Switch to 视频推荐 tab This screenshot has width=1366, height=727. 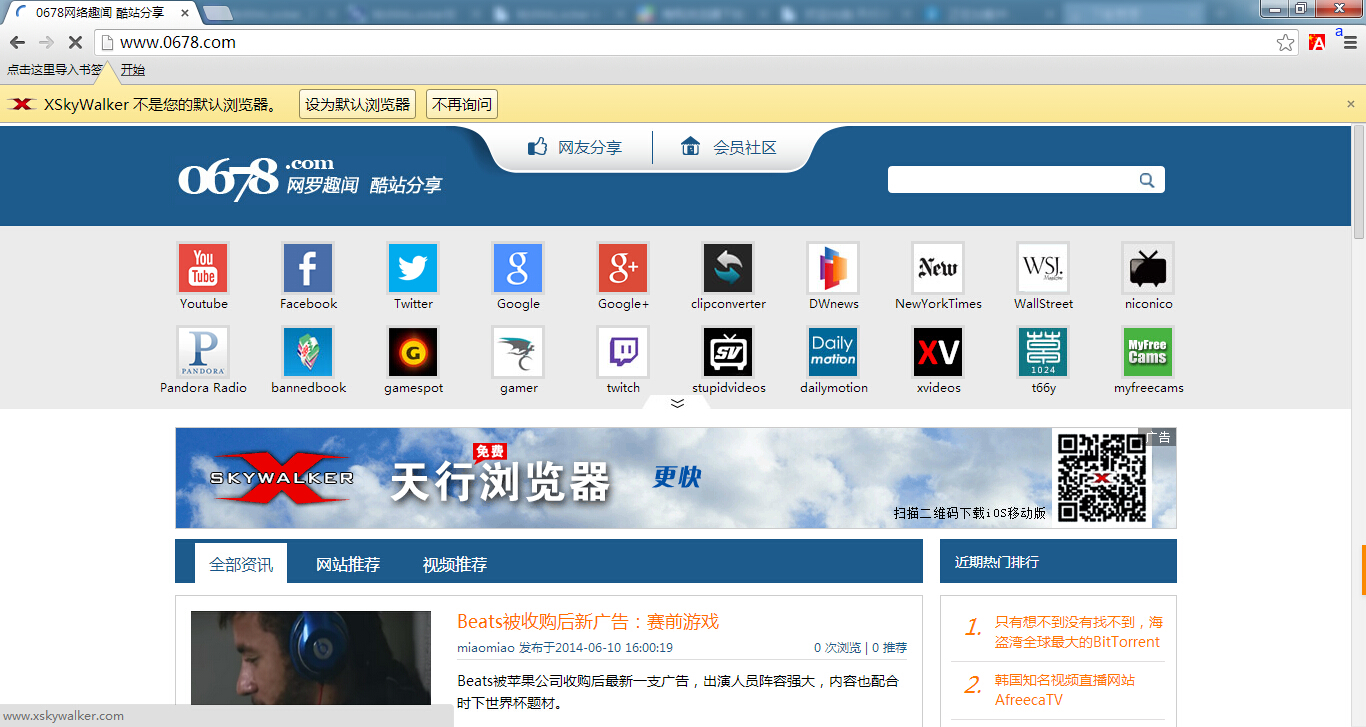click(x=455, y=564)
